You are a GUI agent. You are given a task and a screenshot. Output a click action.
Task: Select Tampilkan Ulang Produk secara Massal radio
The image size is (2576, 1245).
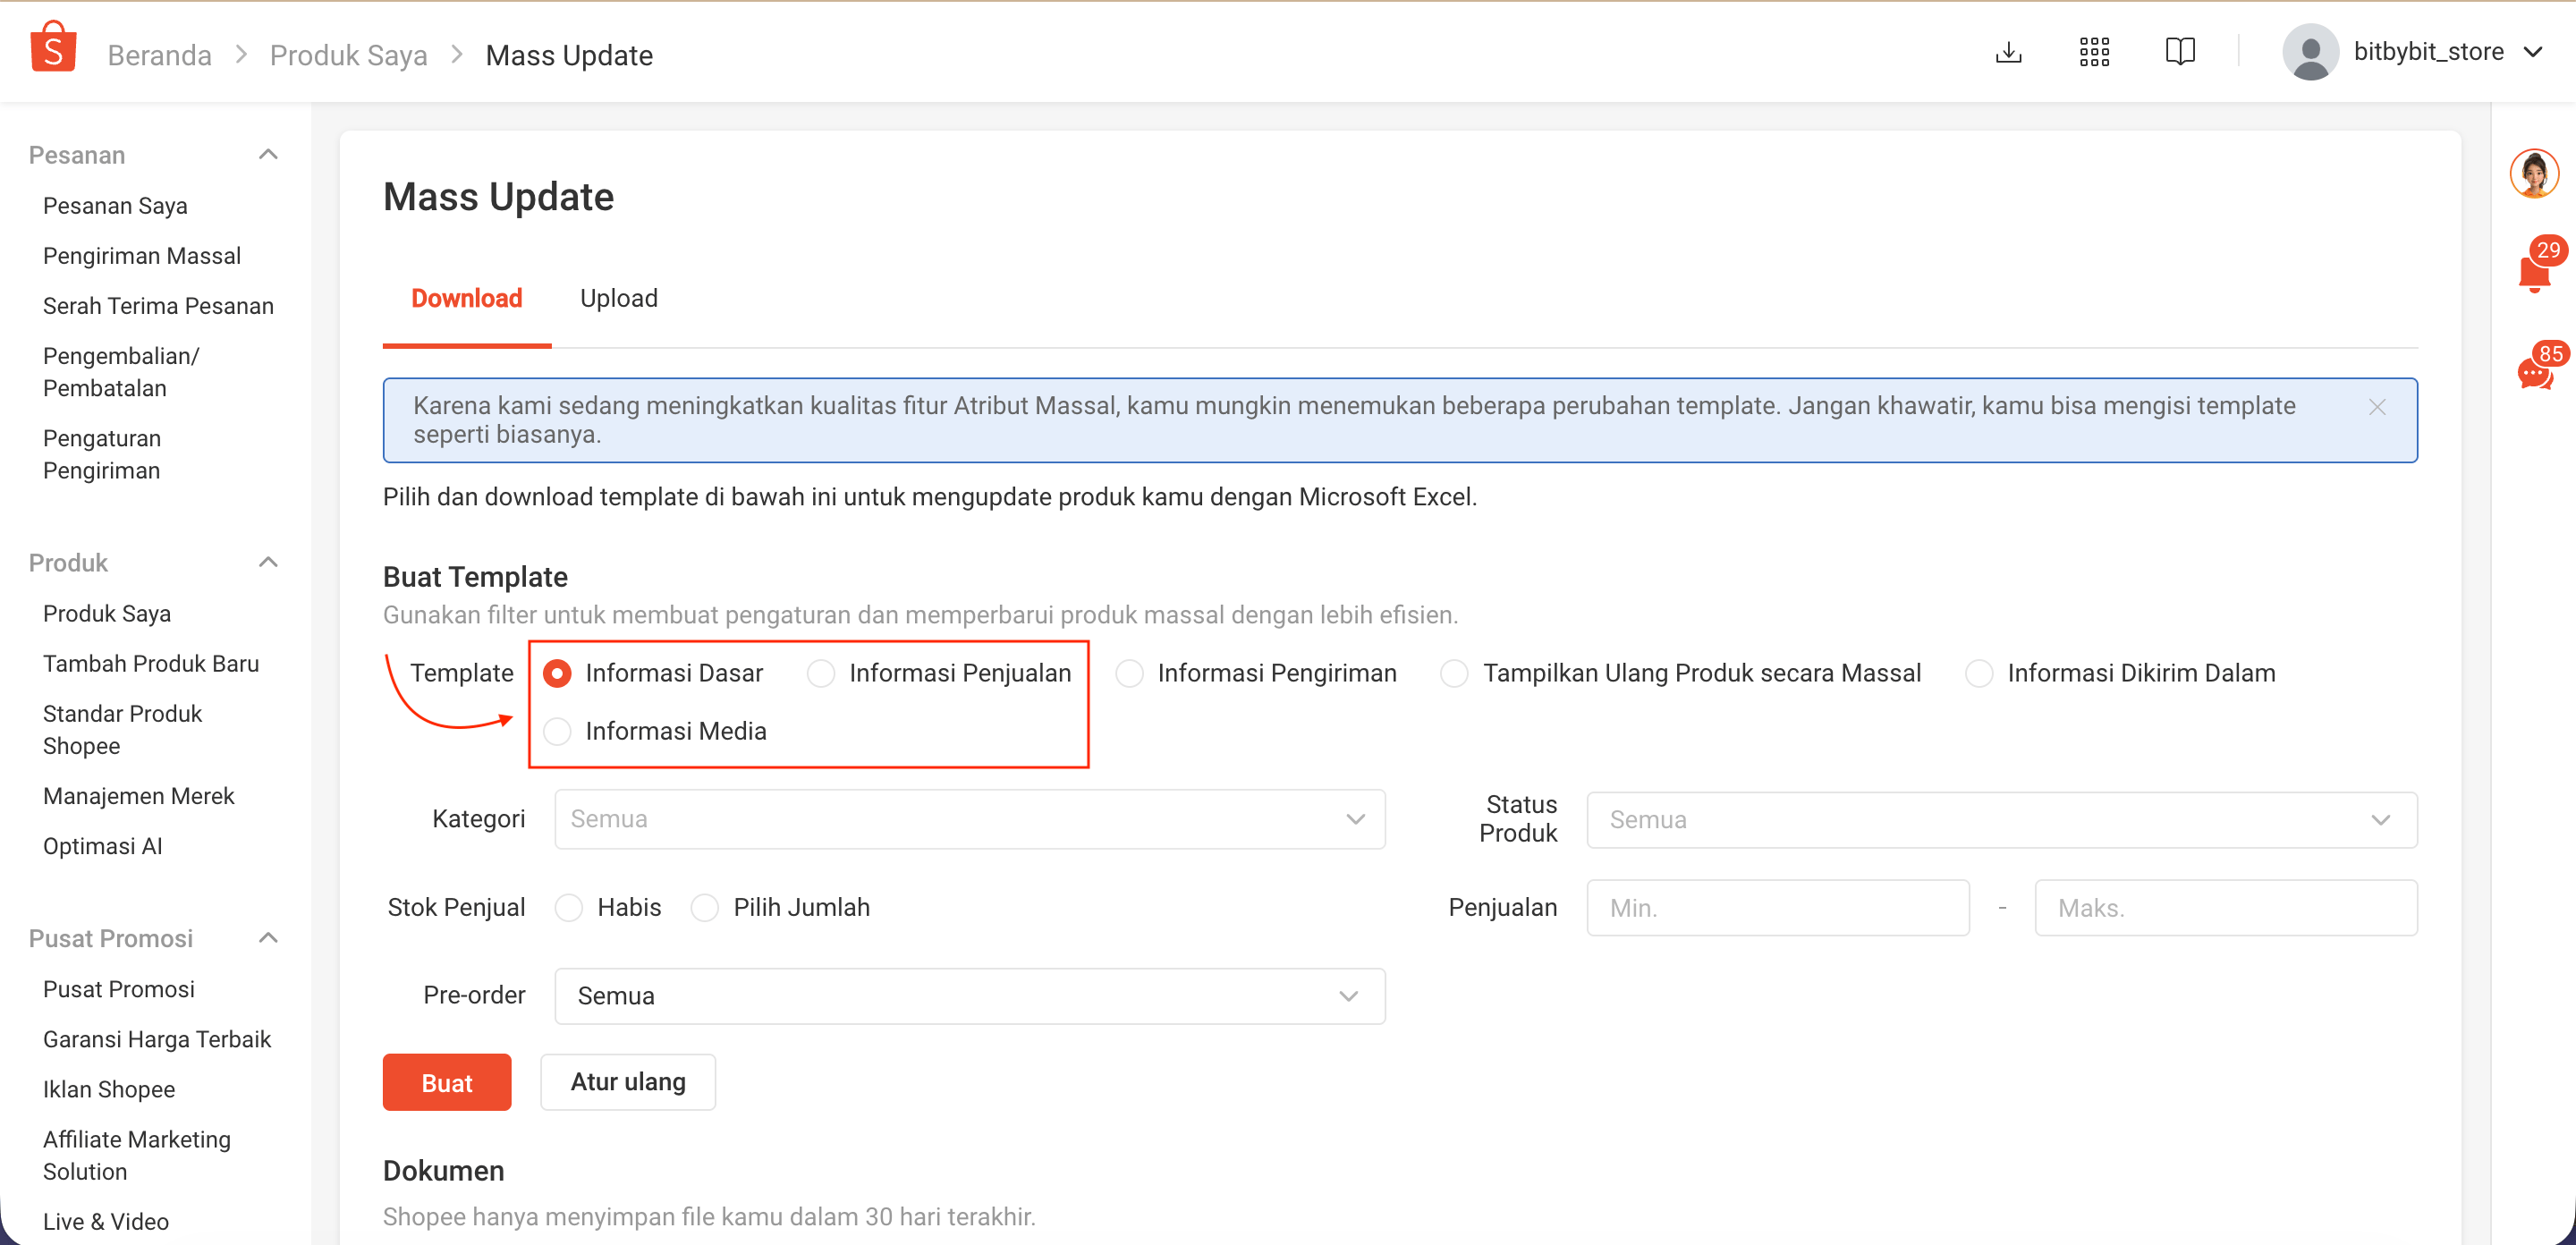1454,673
